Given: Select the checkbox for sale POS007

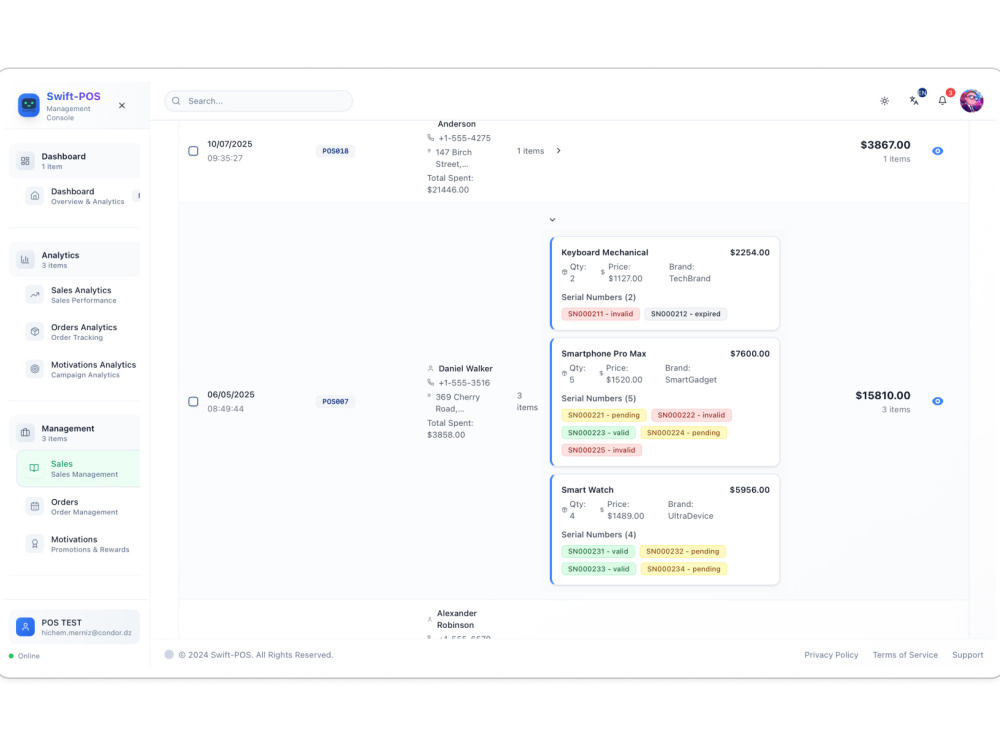Looking at the screenshot, I should pyautogui.click(x=193, y=401).
